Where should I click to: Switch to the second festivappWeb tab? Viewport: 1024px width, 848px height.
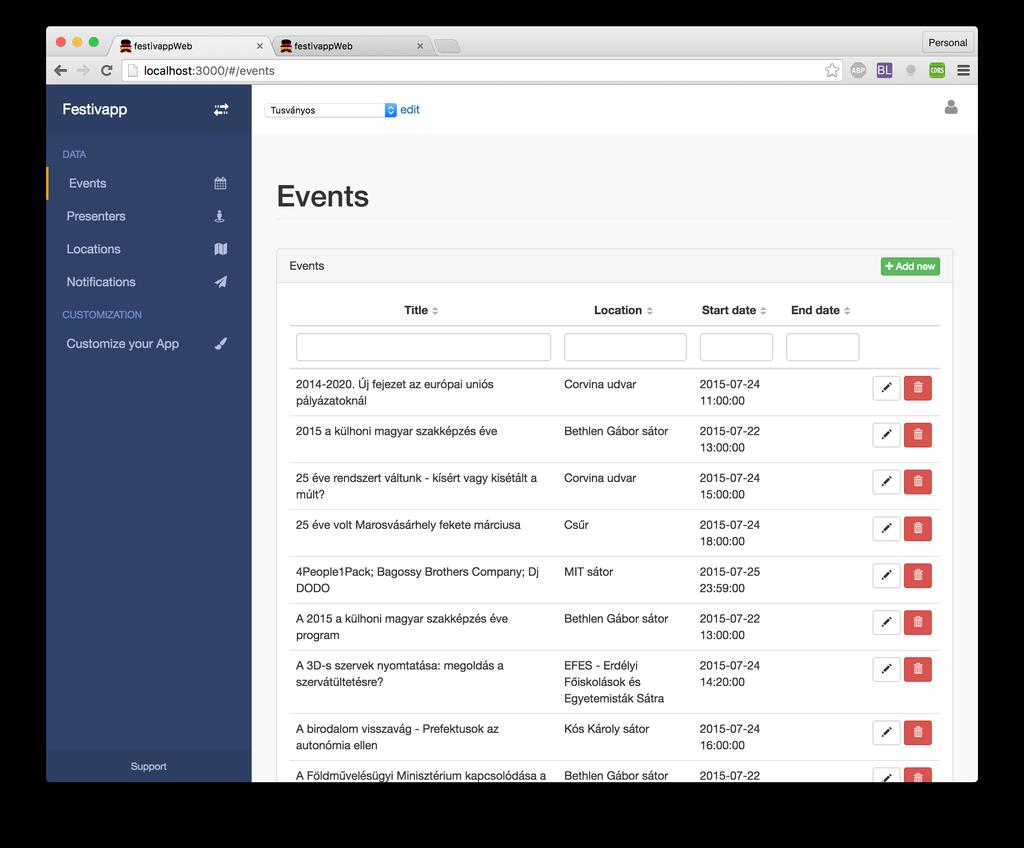[x=351, y=46]
